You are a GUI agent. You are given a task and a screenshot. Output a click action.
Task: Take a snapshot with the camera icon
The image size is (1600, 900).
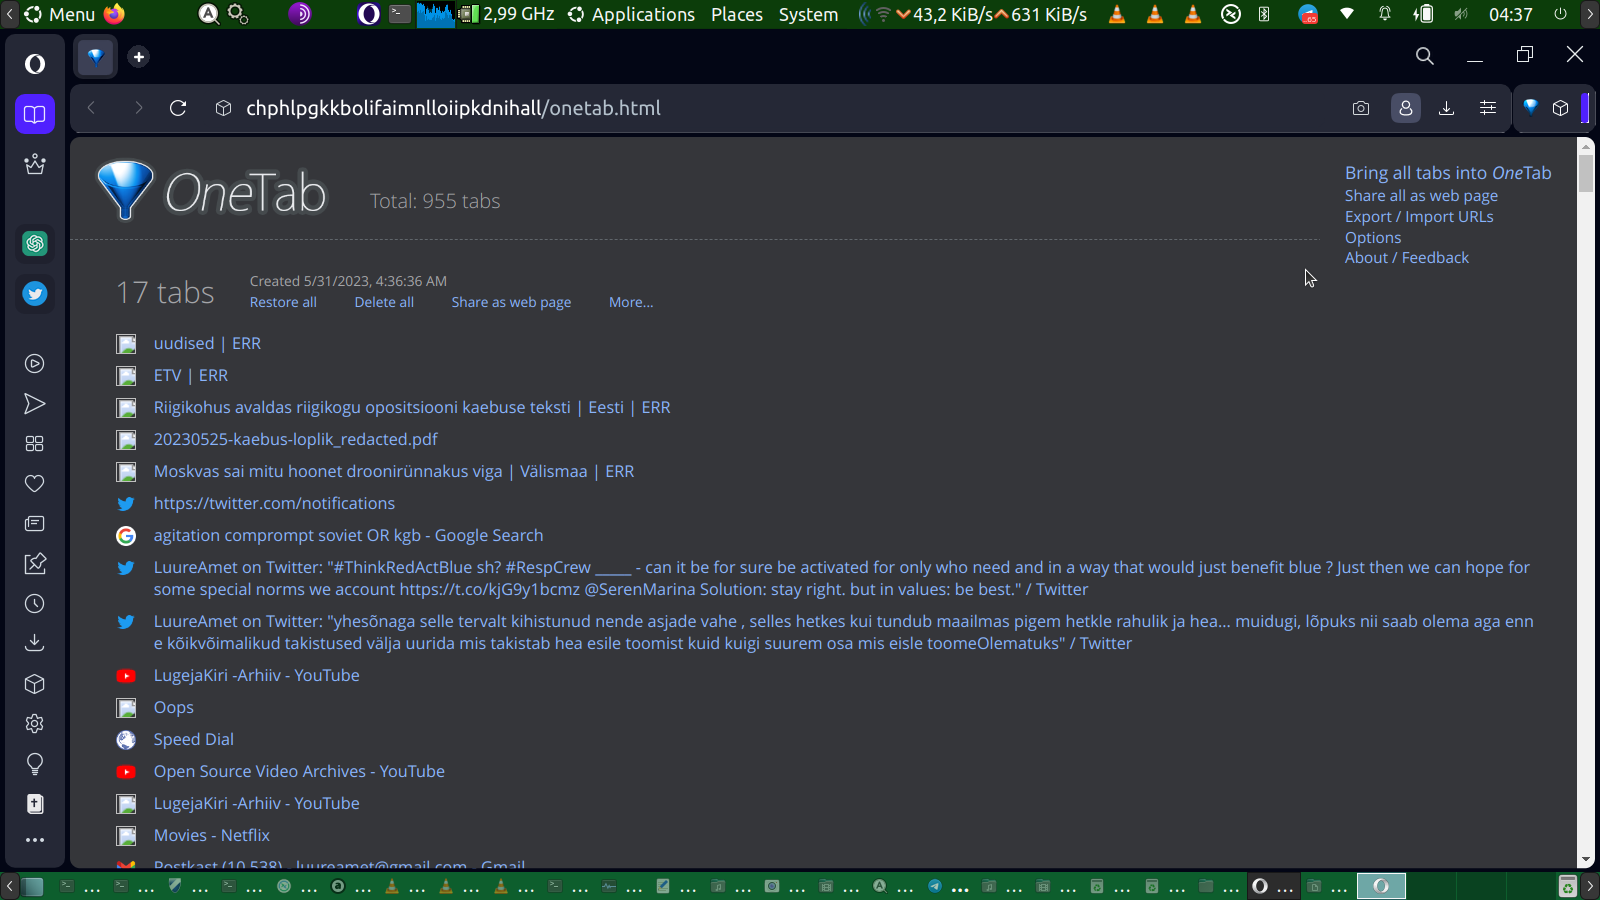pyautogui.click(x=1361, y=108)
